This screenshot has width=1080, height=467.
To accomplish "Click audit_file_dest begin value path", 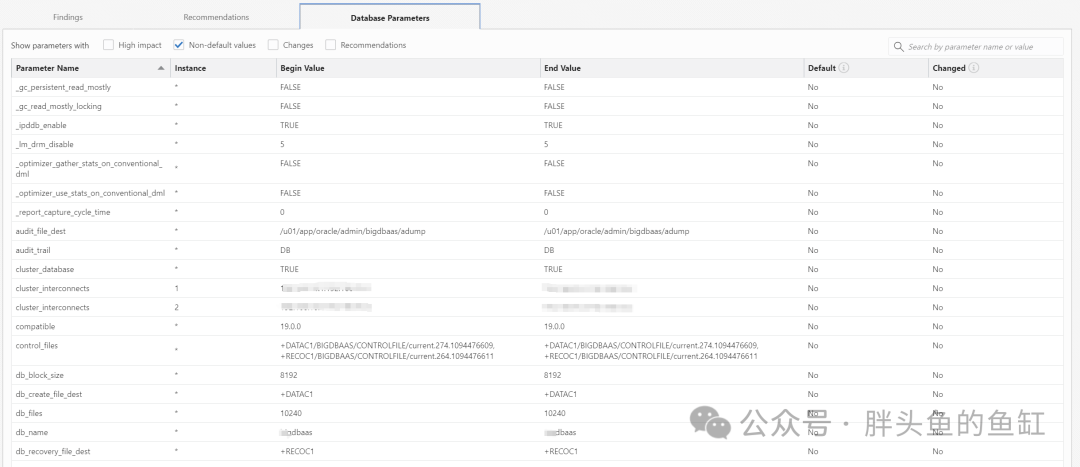I will click(x=353, y=231).
